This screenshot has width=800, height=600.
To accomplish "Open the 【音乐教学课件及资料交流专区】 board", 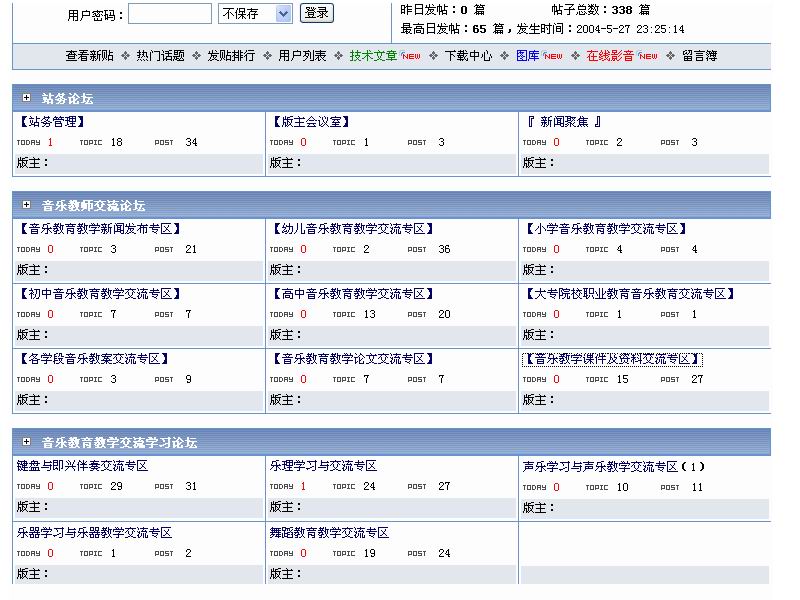I will 612,359.
